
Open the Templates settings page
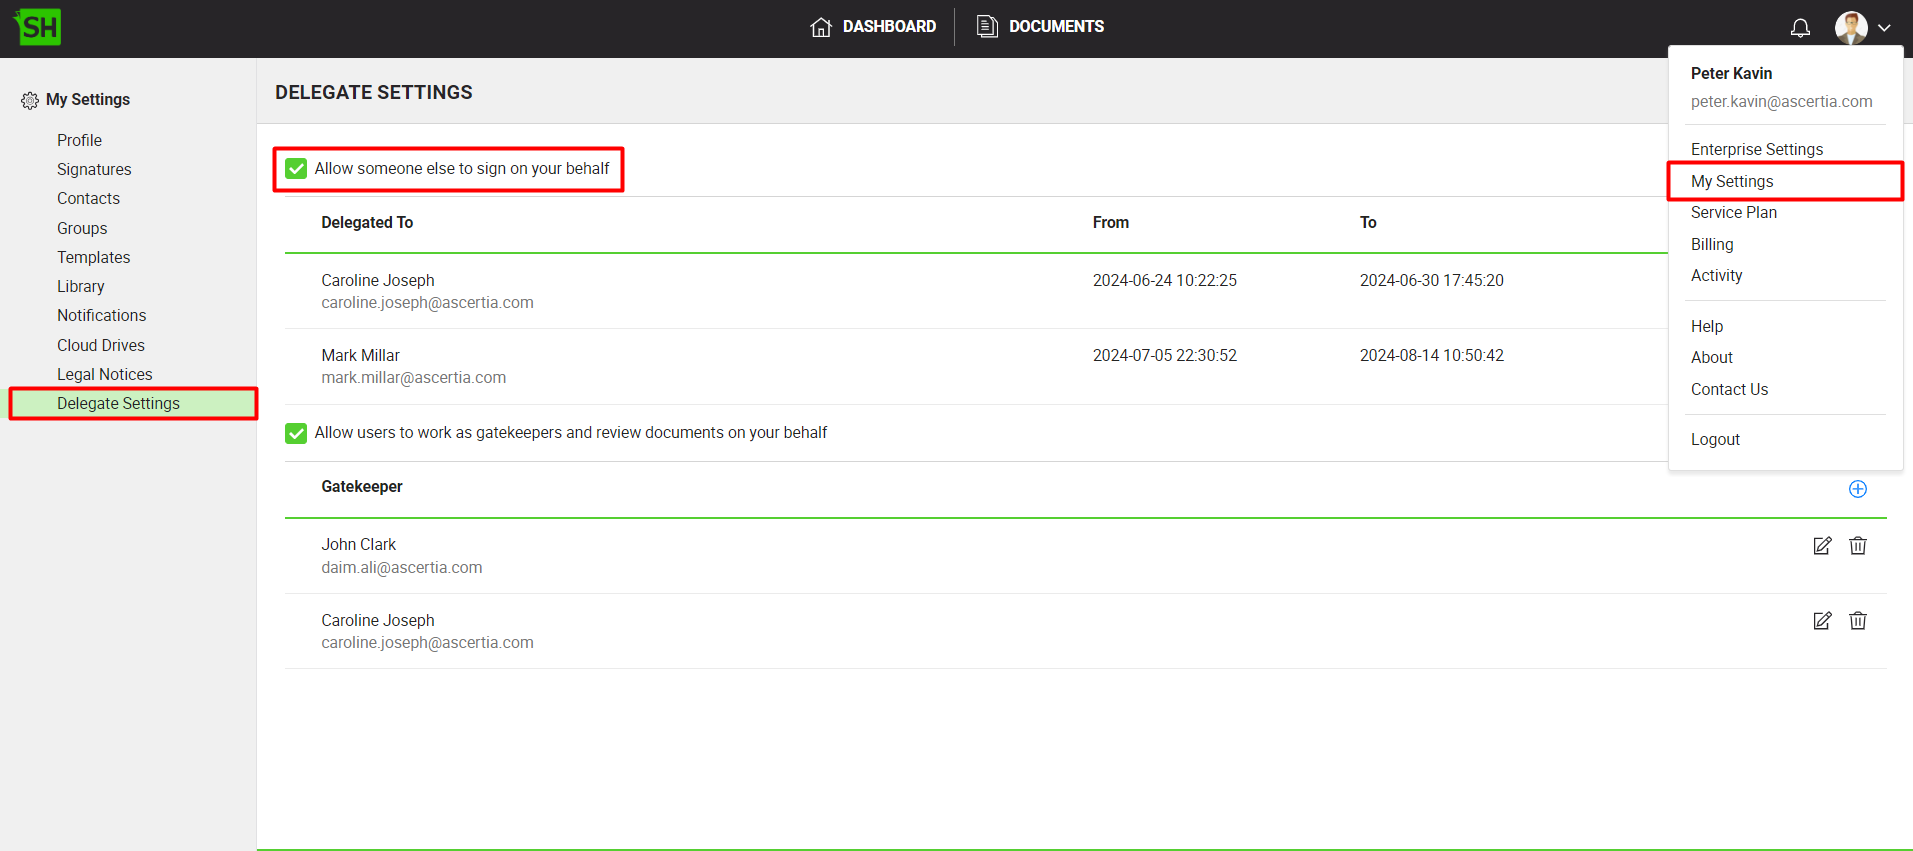pos(93,258)
